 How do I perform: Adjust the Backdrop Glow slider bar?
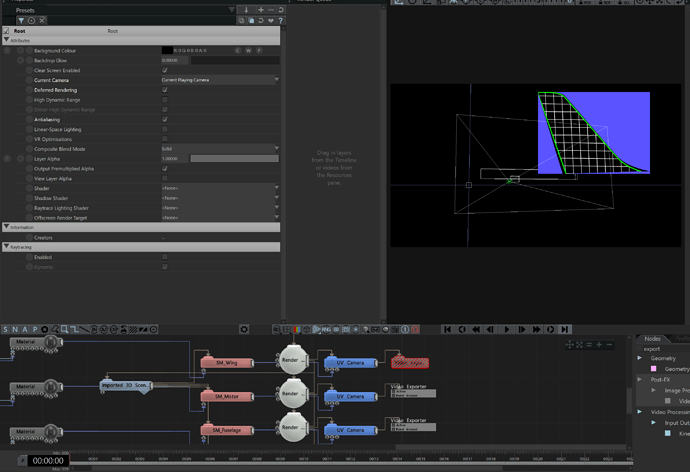pos(235,60)
